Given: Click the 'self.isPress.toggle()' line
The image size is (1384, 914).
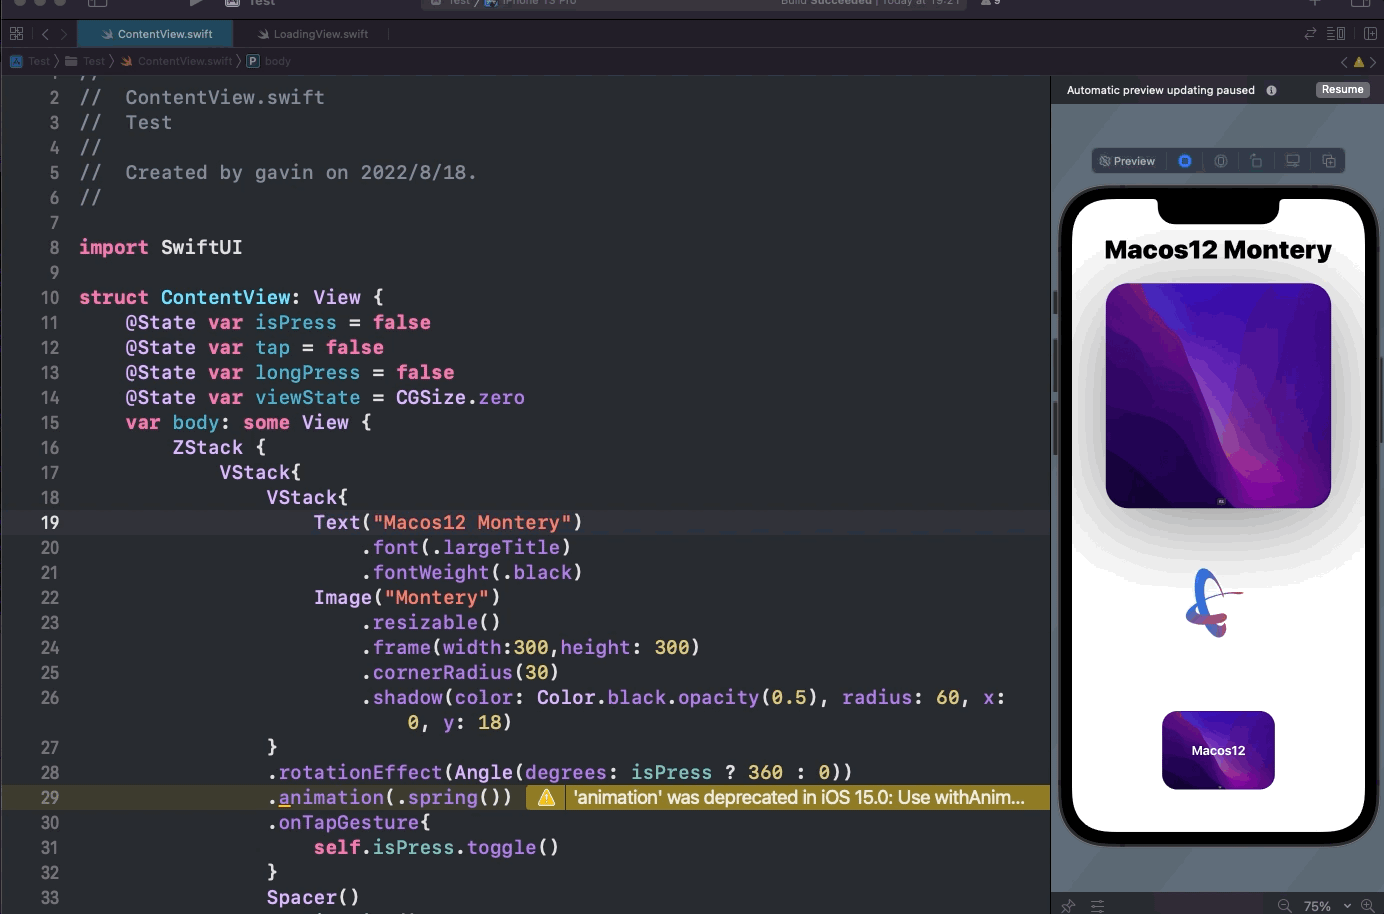Looking at the screenshot, I should click(437, 847).
